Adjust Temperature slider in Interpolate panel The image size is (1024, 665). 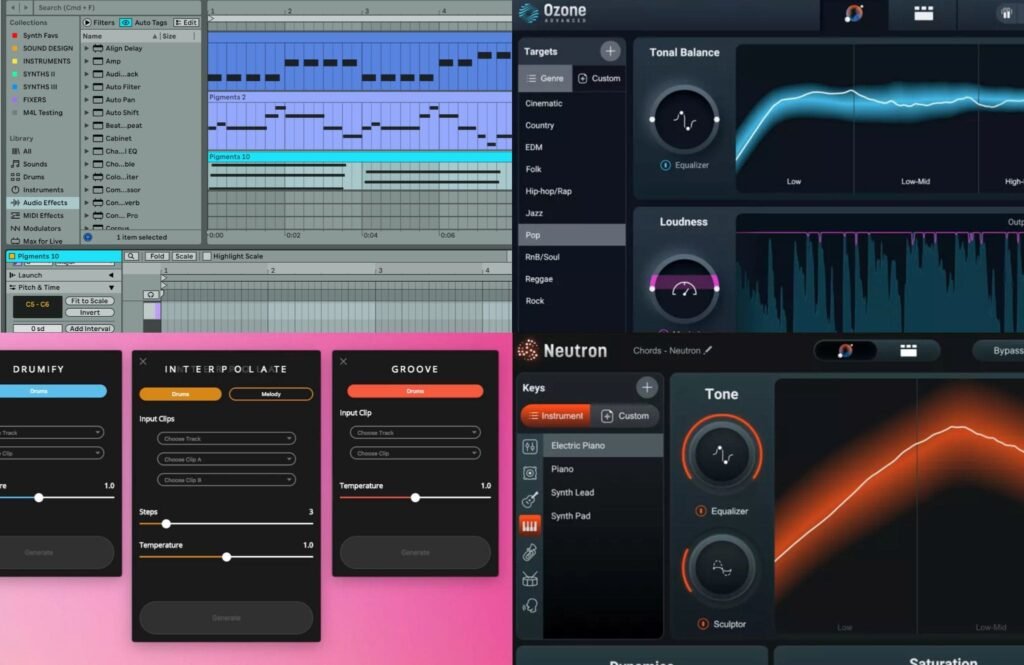[x=226, y=557]
